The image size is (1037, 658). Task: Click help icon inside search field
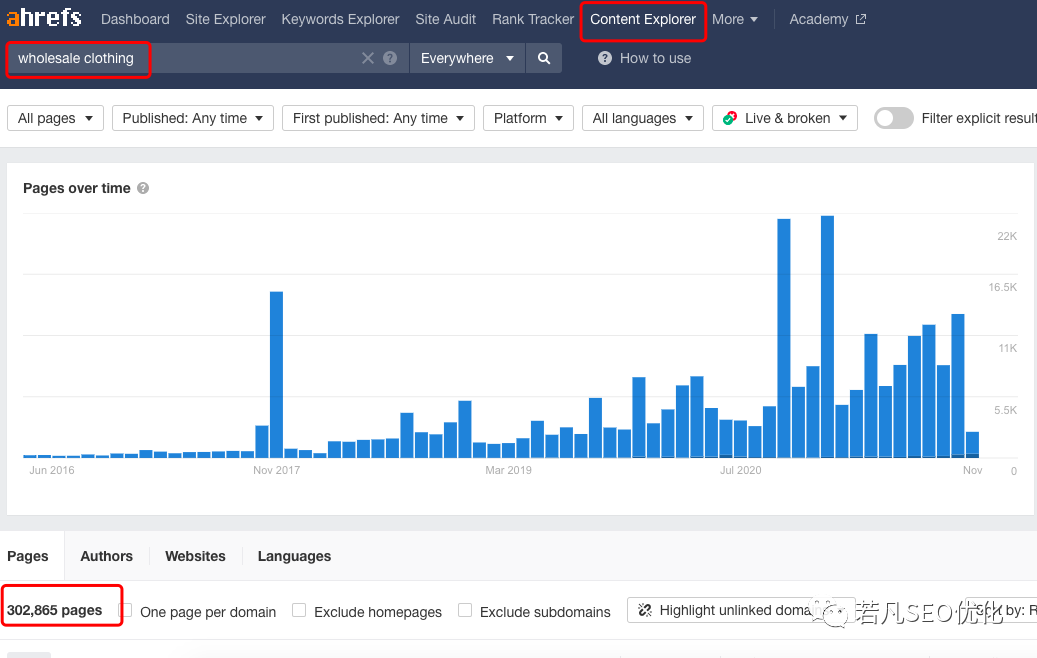(390, 58)
